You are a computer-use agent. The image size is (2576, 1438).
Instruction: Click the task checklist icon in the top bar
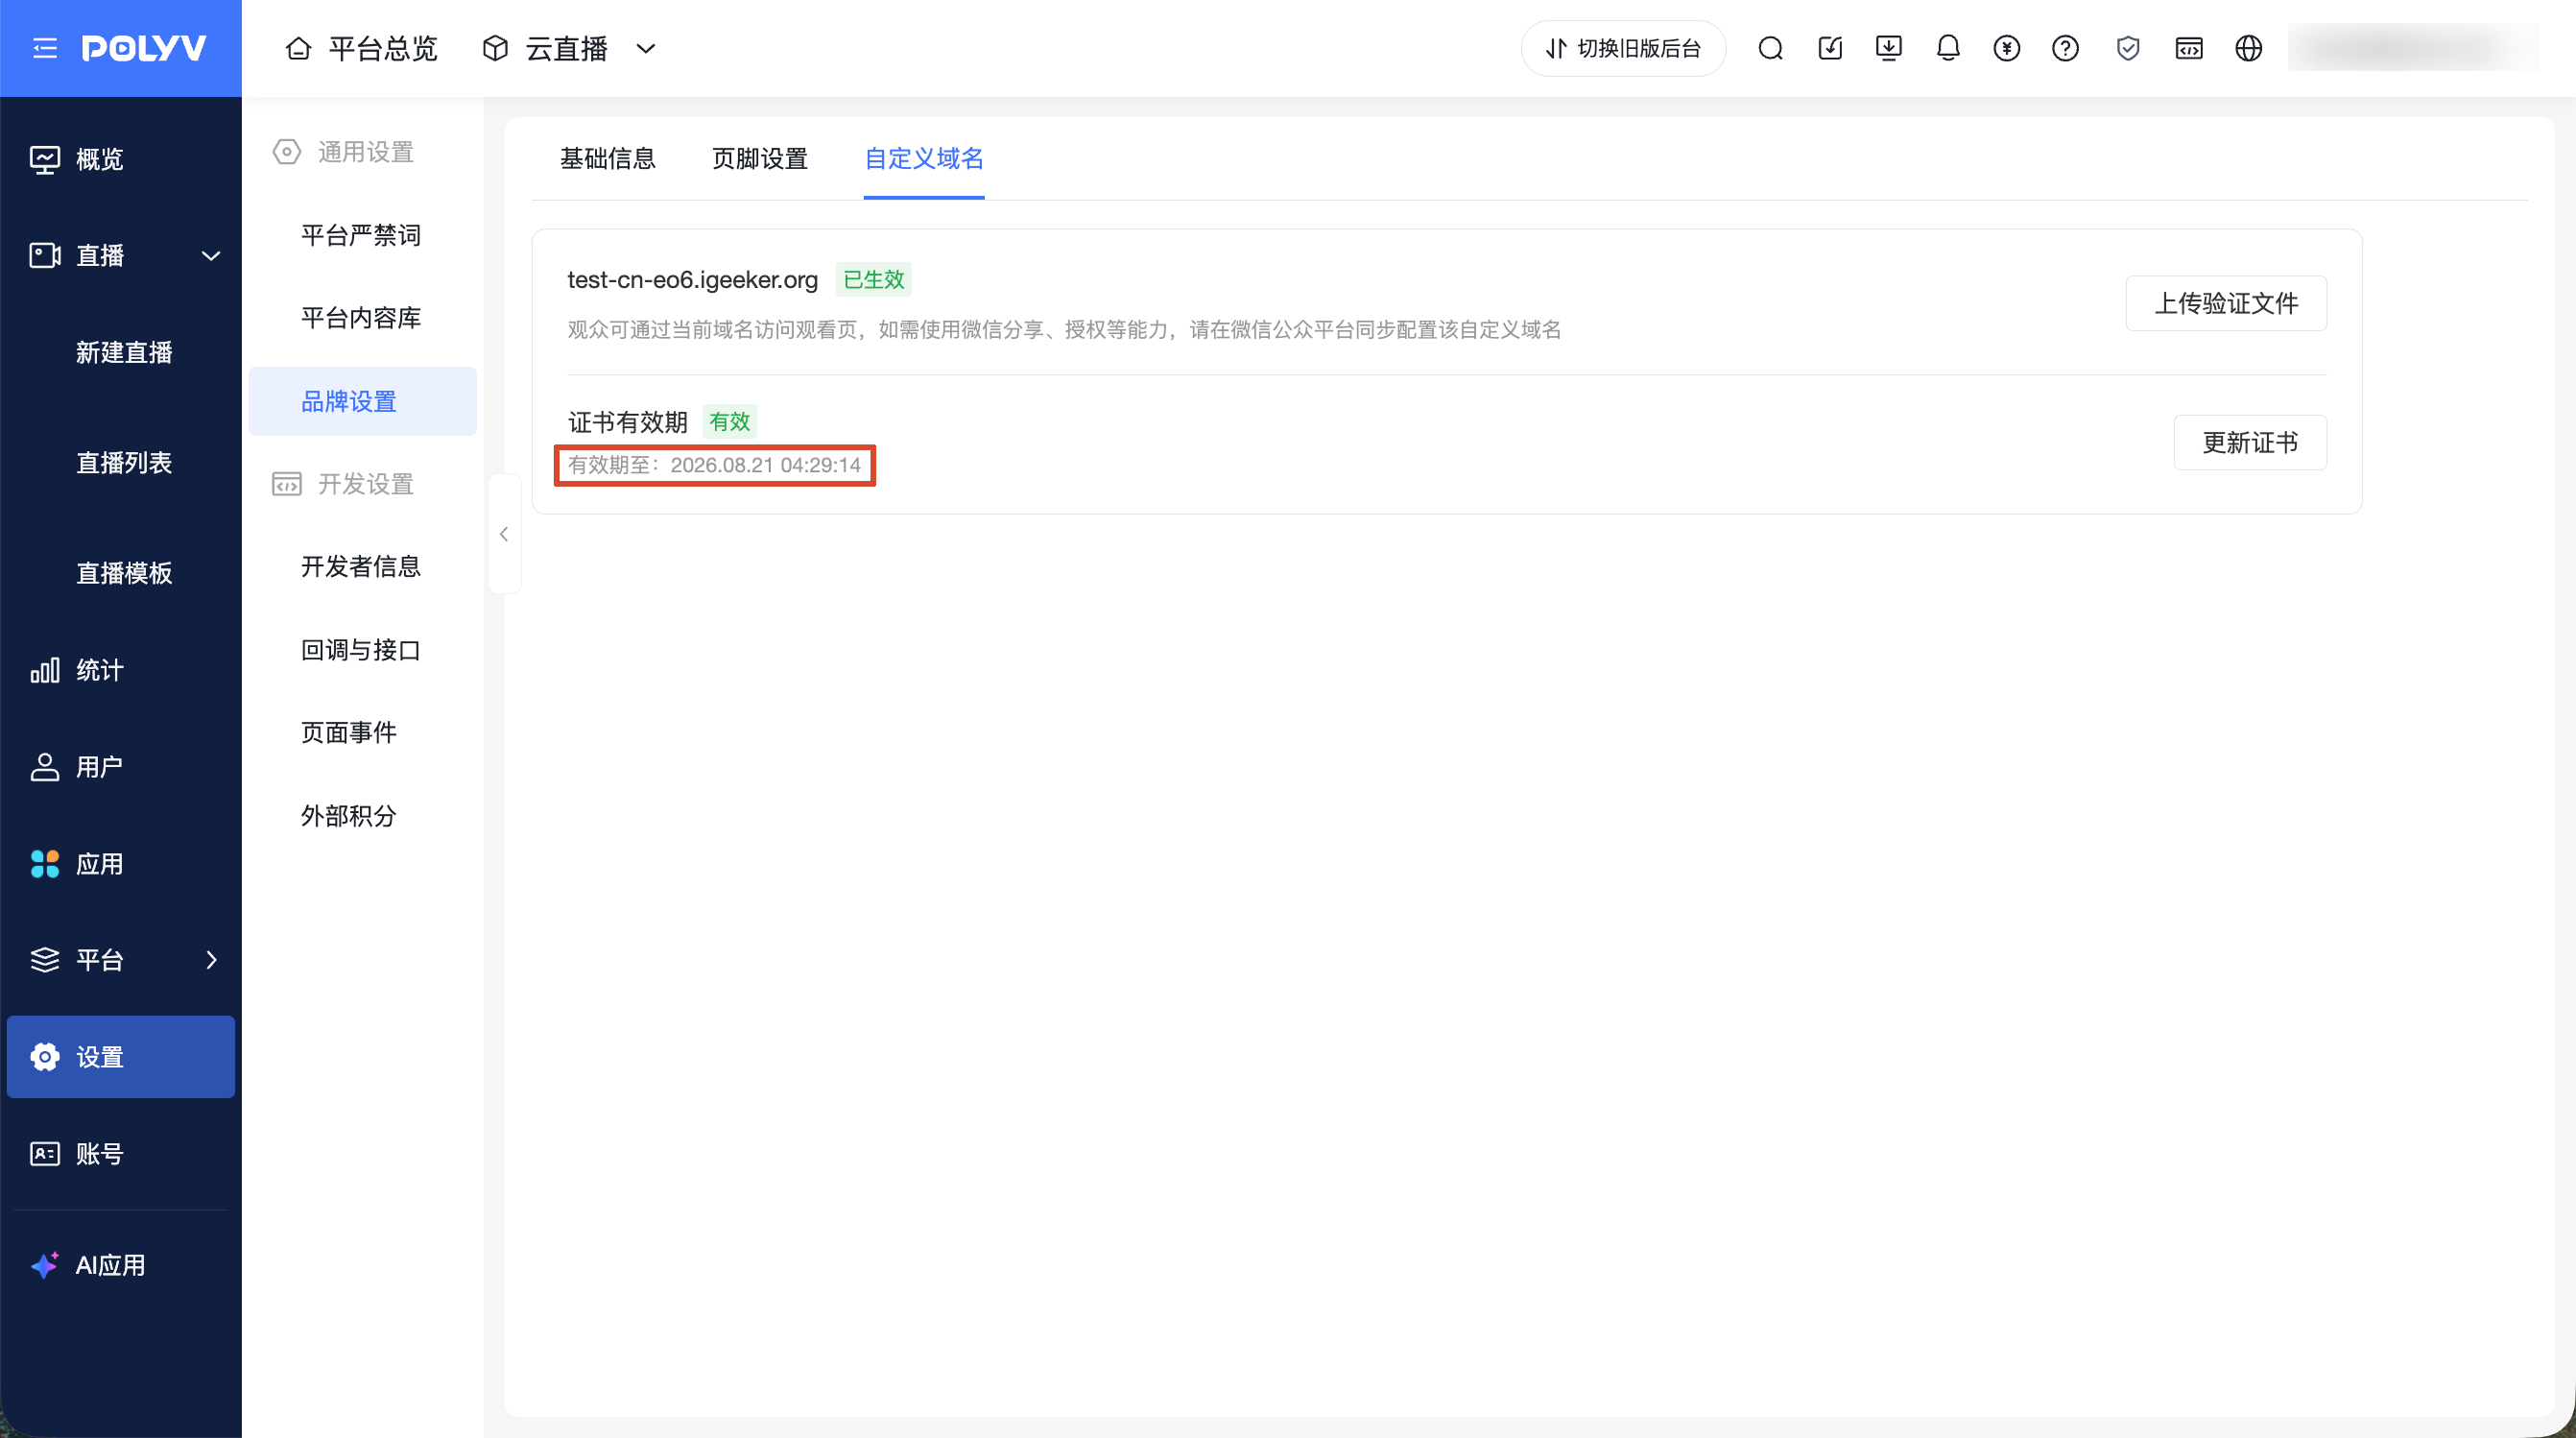click(1830, 48)
